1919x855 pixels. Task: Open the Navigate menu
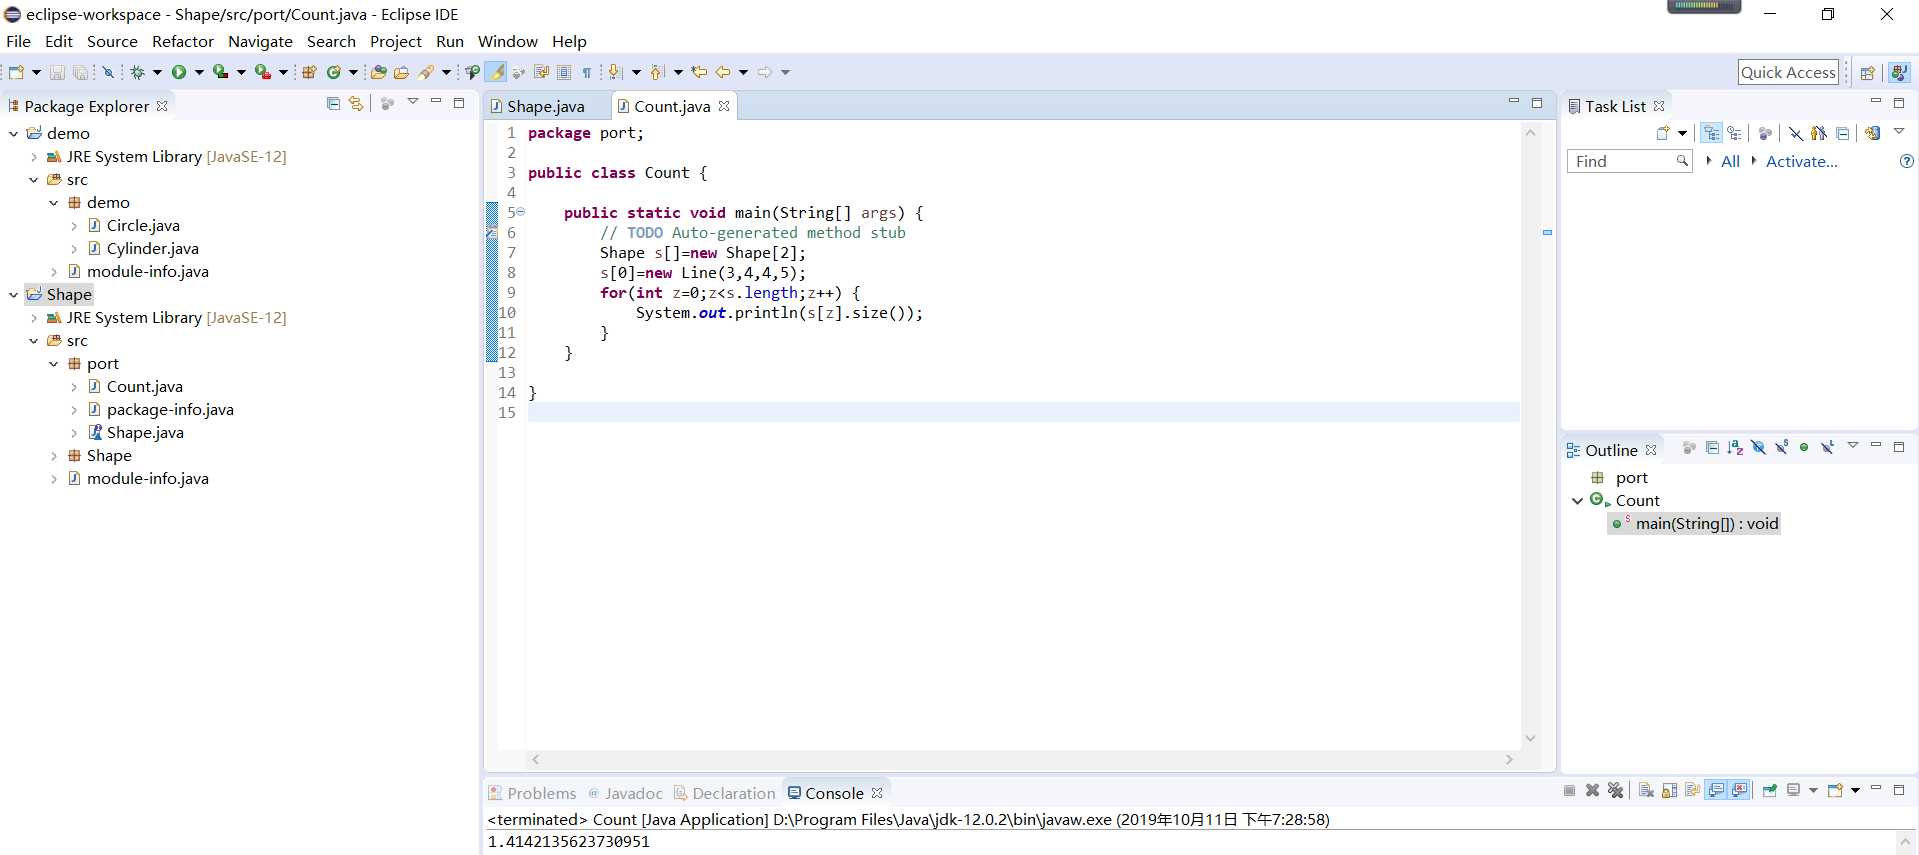tap(260, 41)
